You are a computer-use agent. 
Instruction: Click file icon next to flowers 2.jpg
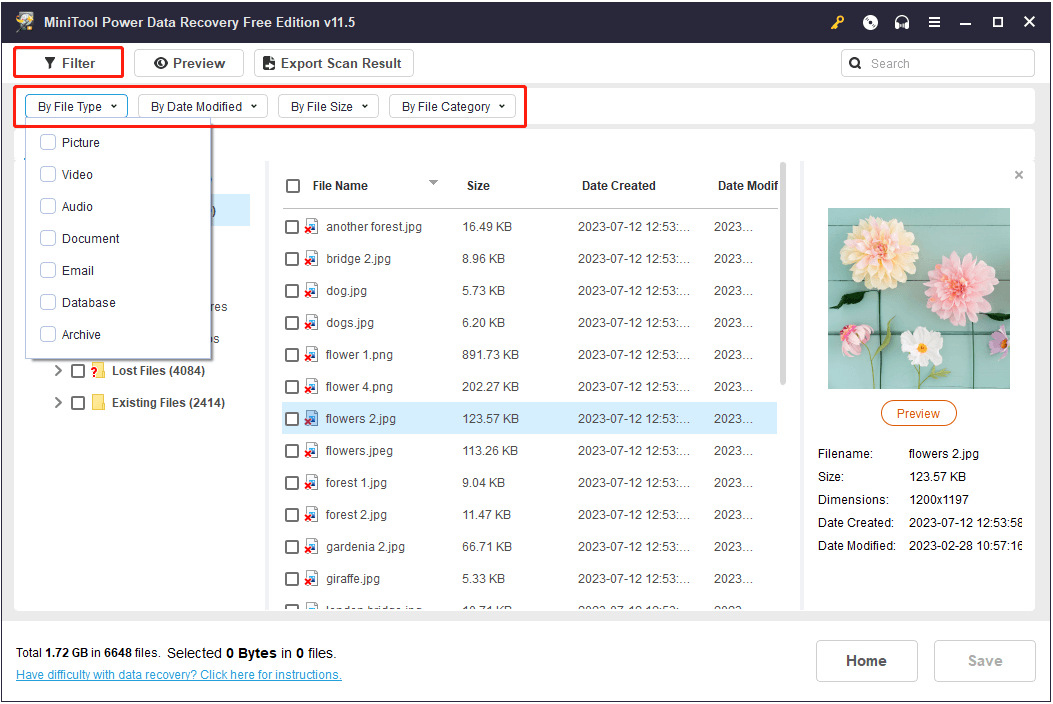point(311,419)
